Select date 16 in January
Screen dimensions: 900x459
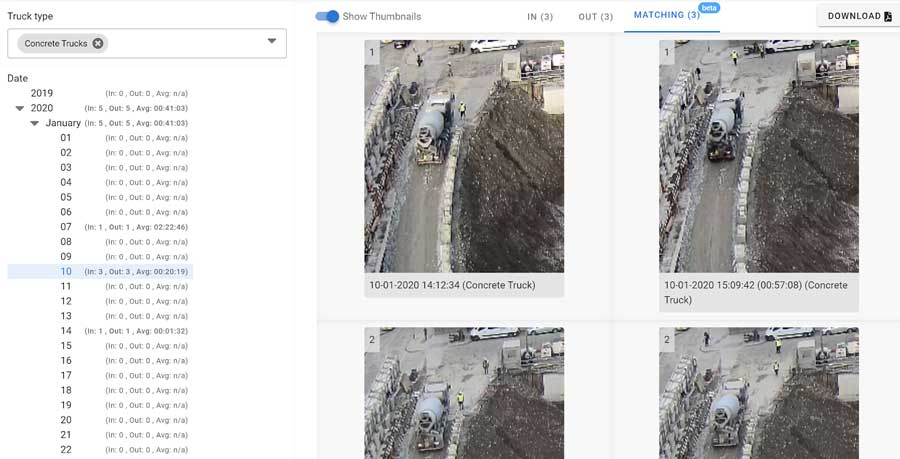(x=100, y=361)
